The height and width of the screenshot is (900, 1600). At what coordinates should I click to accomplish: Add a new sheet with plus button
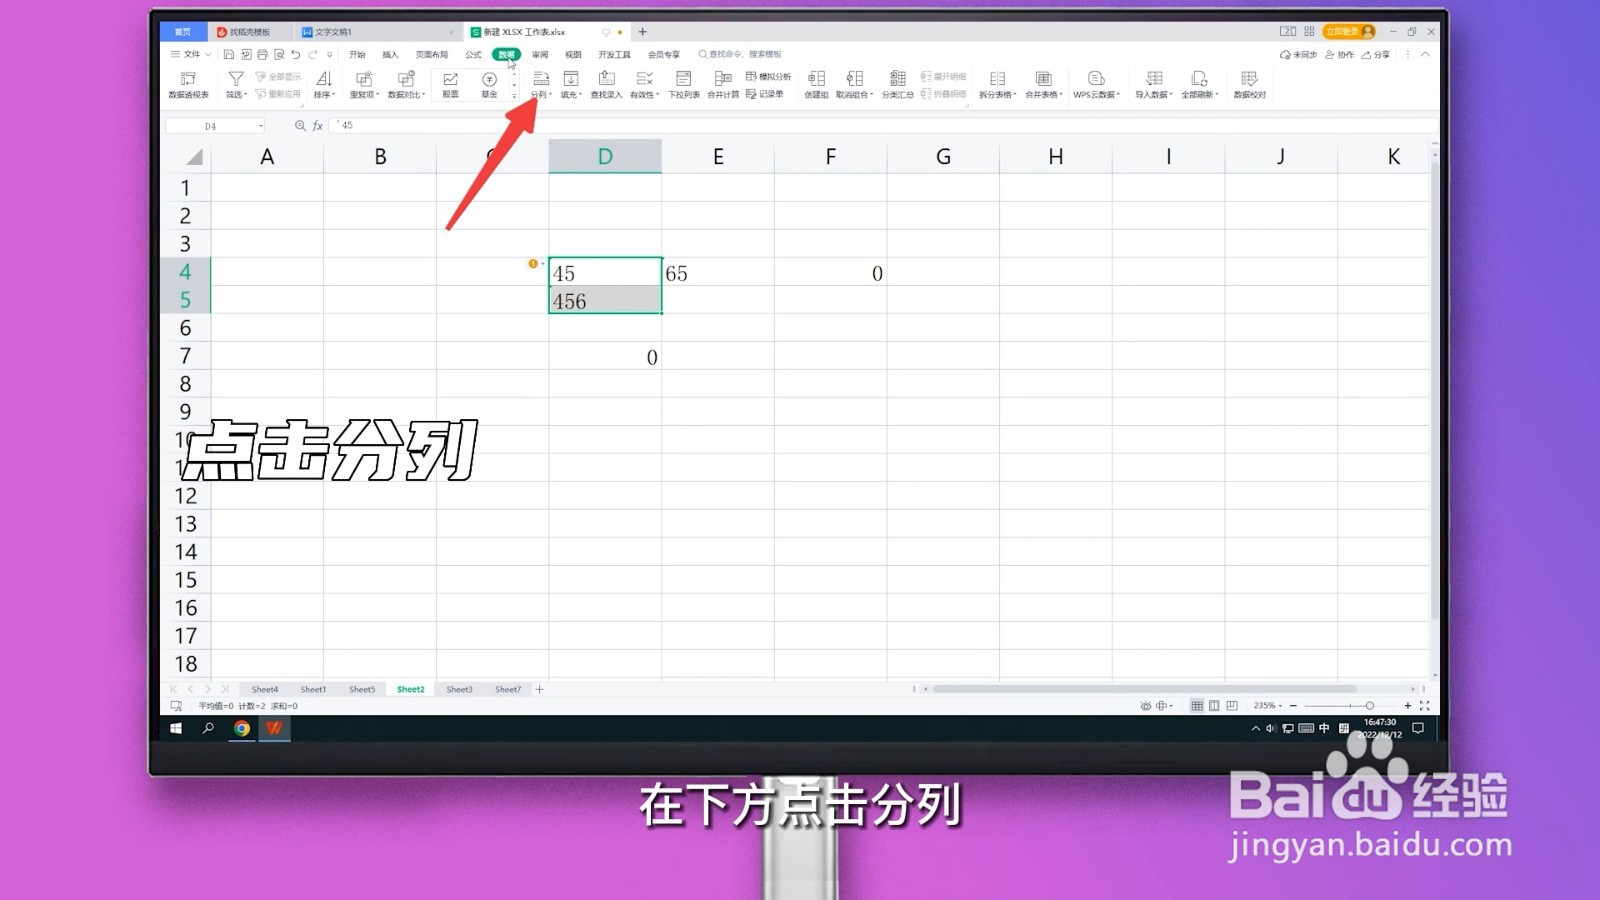540,690
